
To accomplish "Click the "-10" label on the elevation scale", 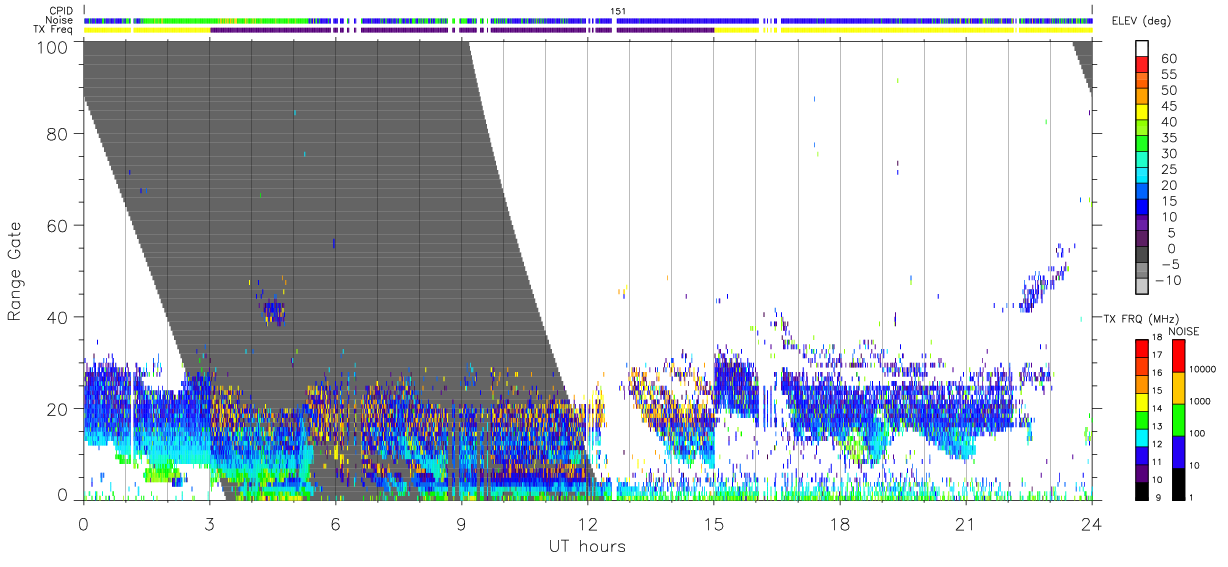I will (x=1169, y=281).
